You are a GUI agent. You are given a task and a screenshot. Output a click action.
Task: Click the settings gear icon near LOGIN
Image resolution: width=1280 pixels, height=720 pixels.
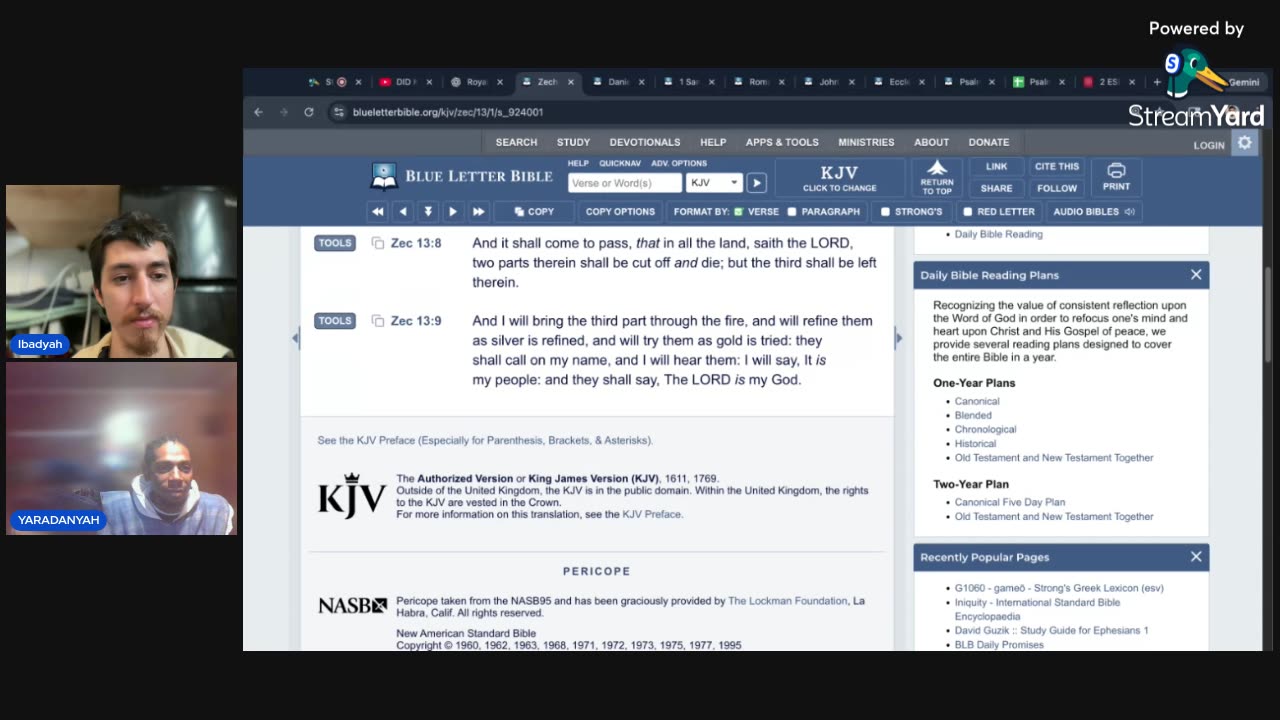coord(1244,143)
